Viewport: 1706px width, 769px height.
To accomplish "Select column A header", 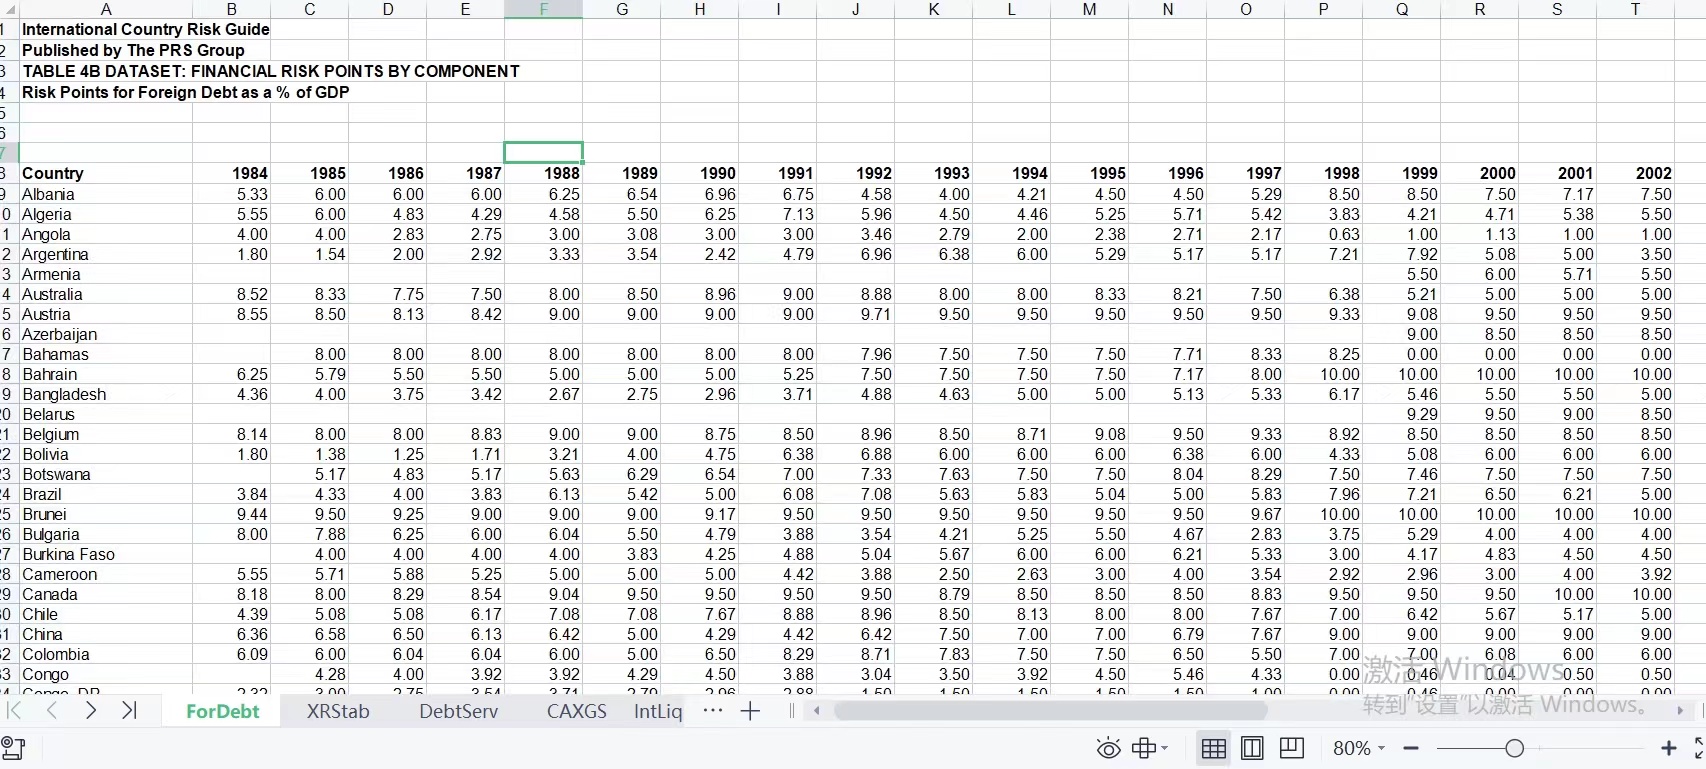I will click(x=106, y=9).
